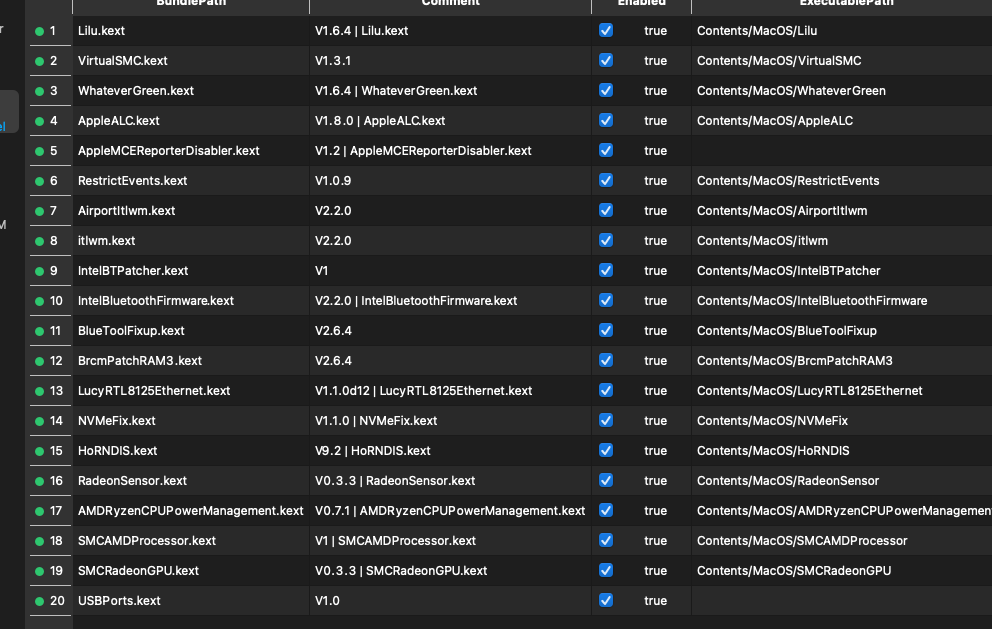Select USBPorts.kext bundle path cell
Viewport: 992px width, 629px height.
click(x=191, y=601)
